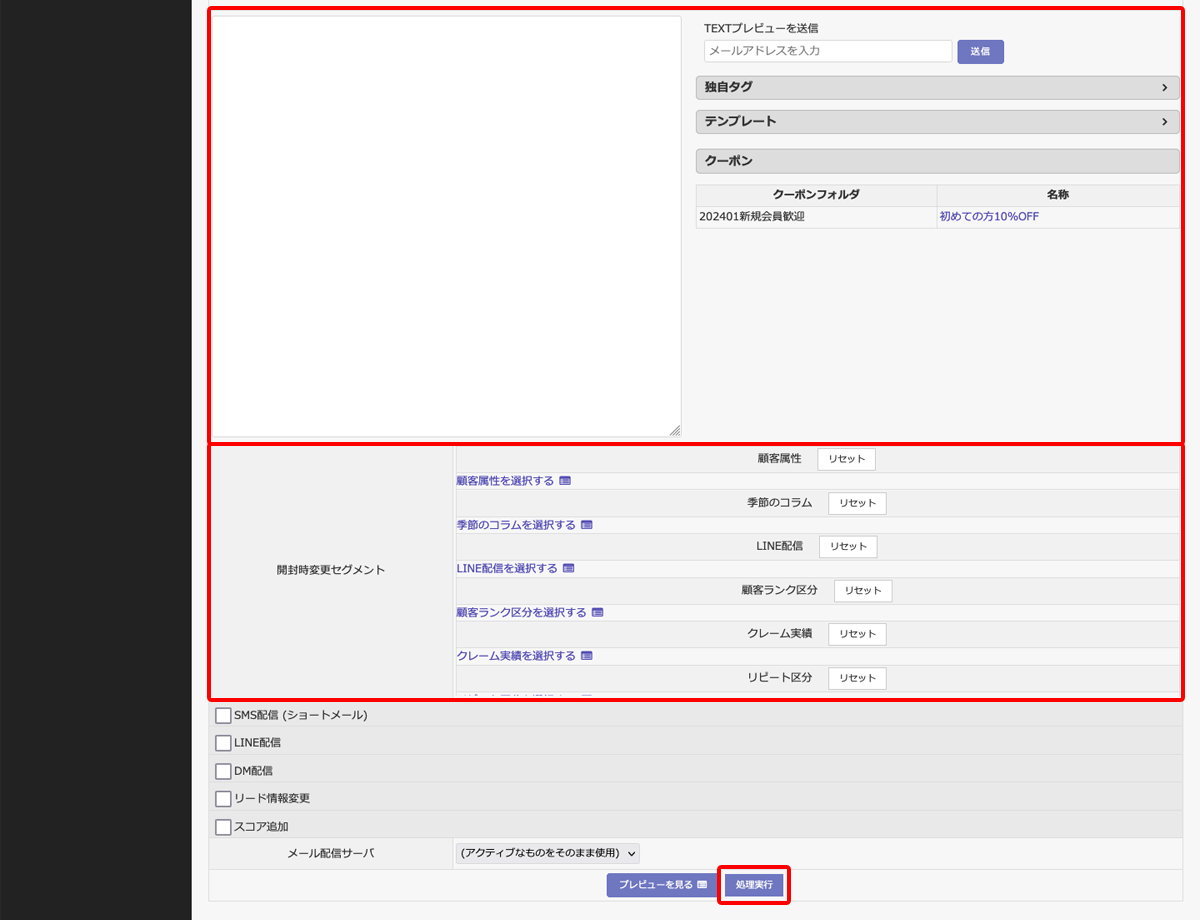This screenshot has height=920, width=1200.
Task: Expand the テンプレート section
Action: coord(937,122)
